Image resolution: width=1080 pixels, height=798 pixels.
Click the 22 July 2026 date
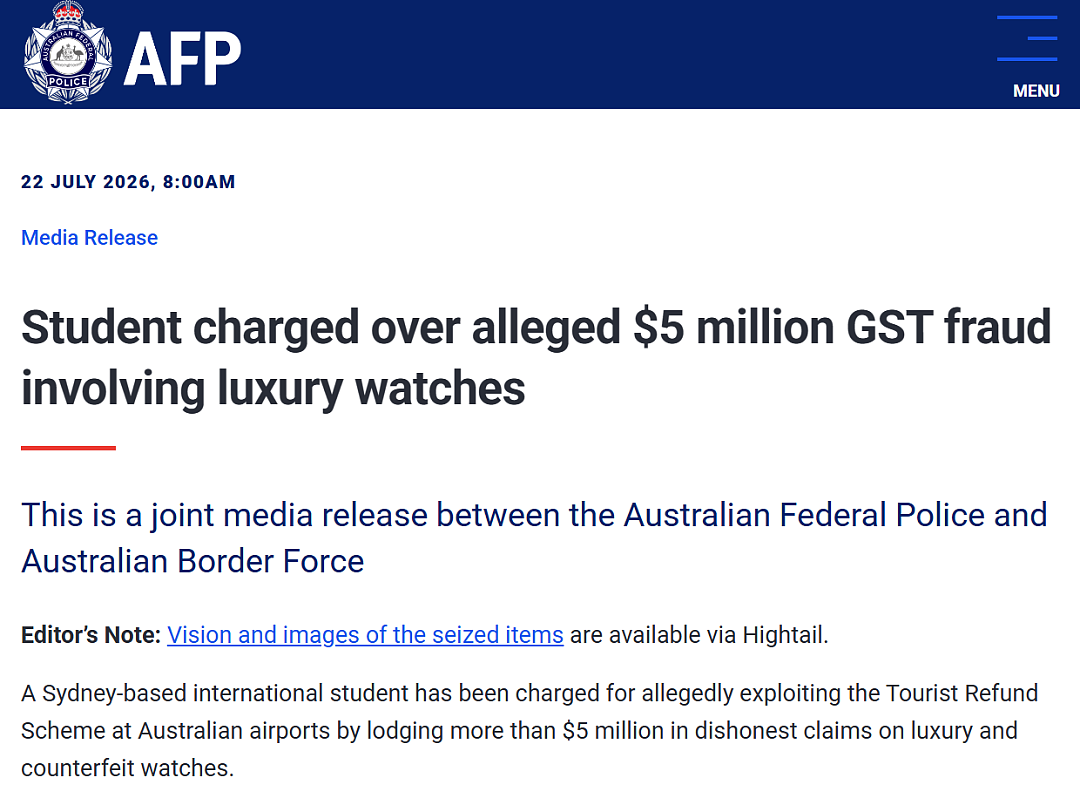click(x=85, y=182)
